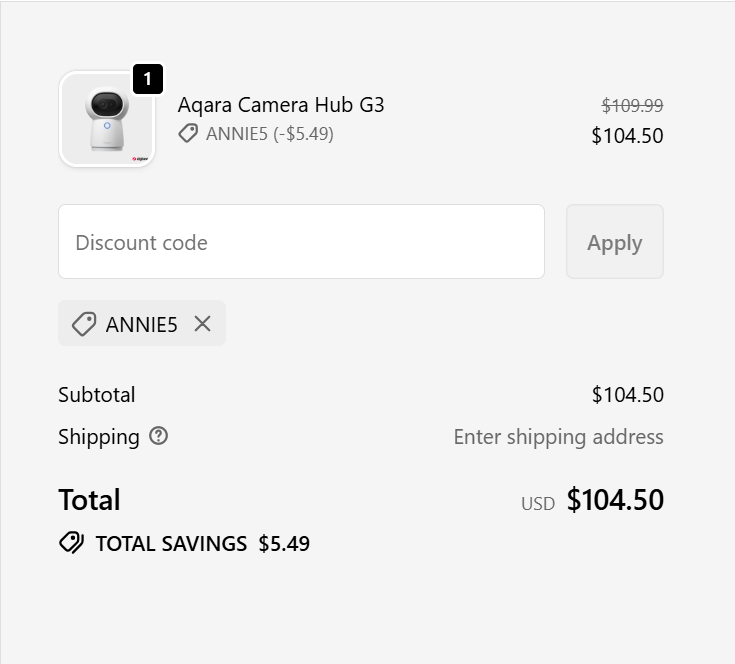735x664 pixels.
Task: Click the tag icon beside ANNIE5 (-$5.49)
Action: coord(188,133)
